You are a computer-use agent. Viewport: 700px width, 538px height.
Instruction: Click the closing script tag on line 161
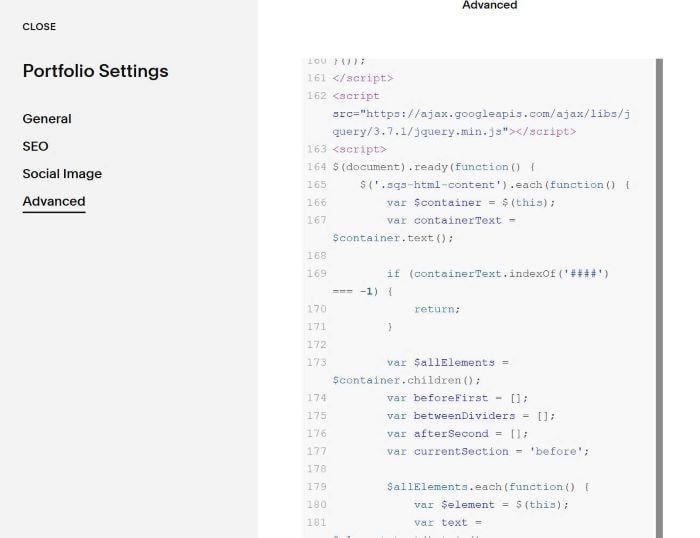click(363, 78)
